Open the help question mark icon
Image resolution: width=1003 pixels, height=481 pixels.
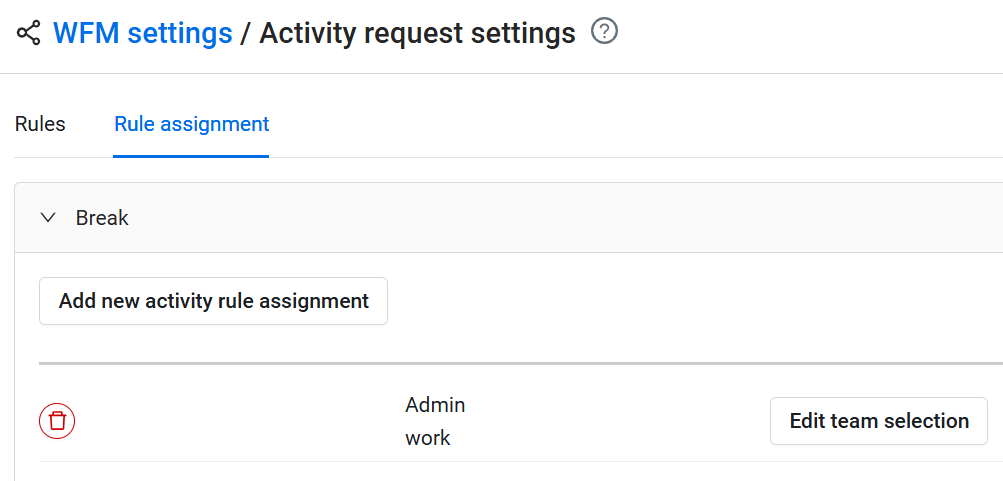pos(605,32)
